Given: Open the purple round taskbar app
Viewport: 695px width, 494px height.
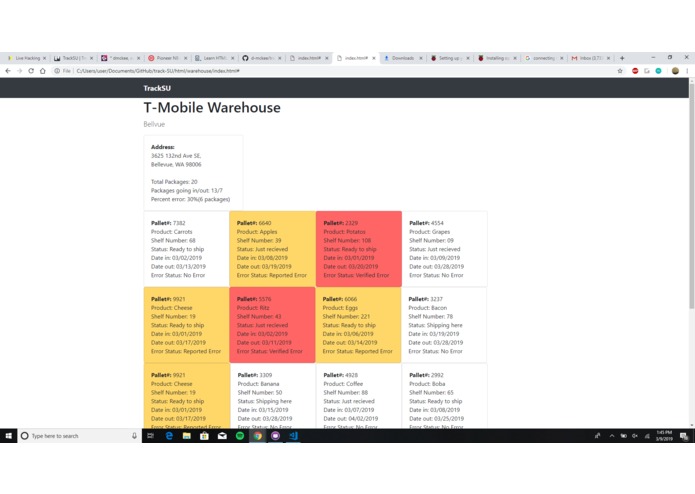Looking at the screenshot, I should (275, 436).
